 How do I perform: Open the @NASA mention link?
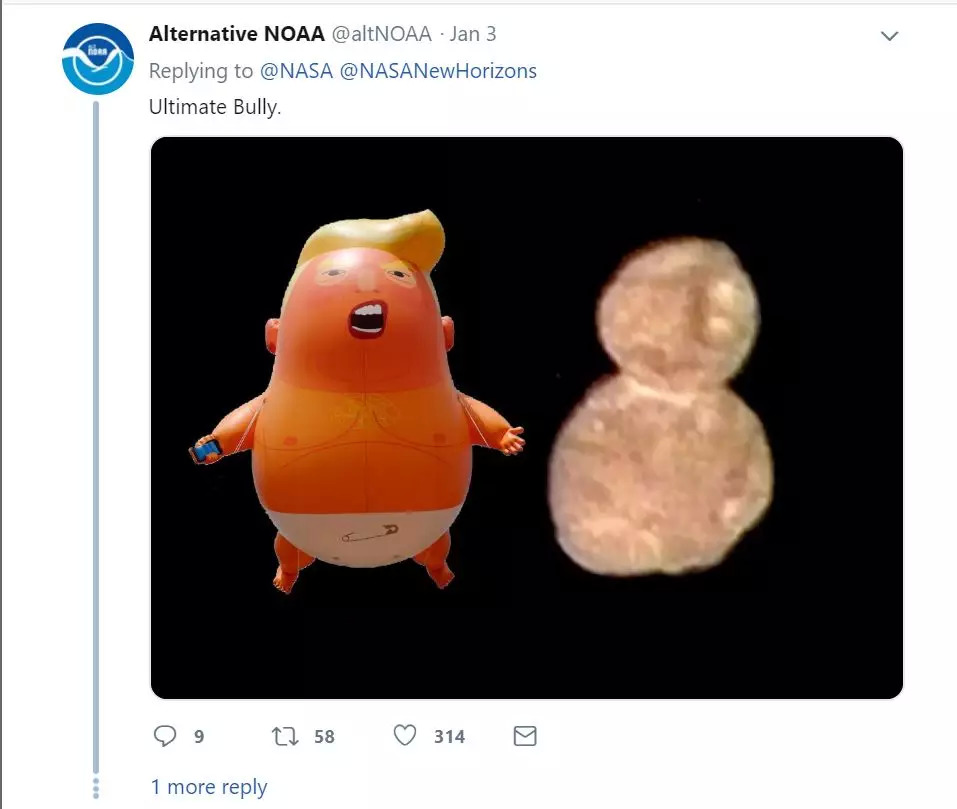click(x=296, y=71)
